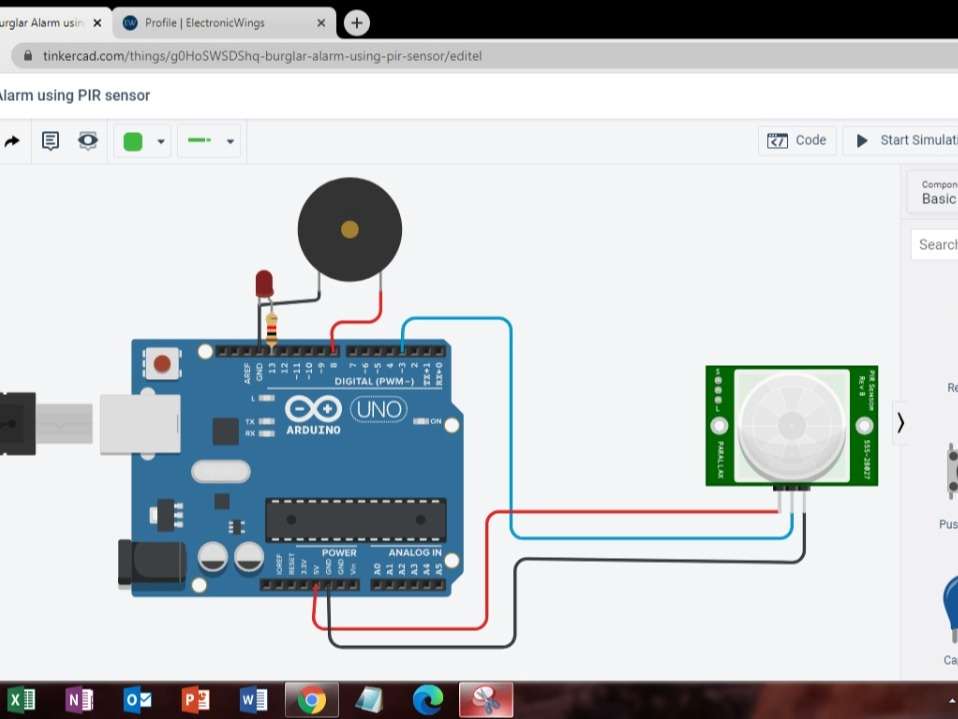Open Microsoft Edge from taskbar
Screen dimensions: 958x719
428,700
